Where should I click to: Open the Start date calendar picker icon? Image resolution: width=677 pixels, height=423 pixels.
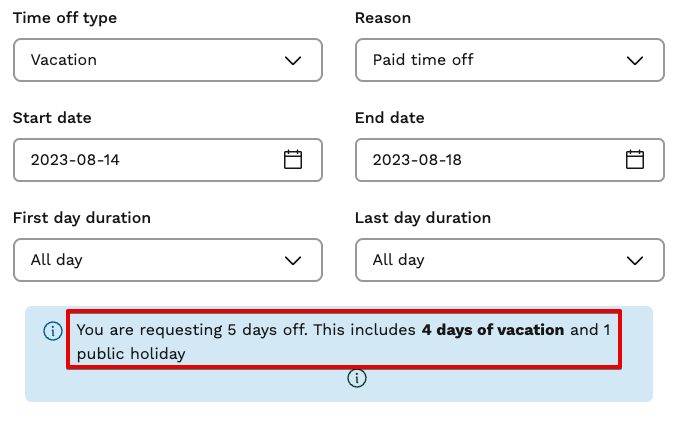[293, 159]
